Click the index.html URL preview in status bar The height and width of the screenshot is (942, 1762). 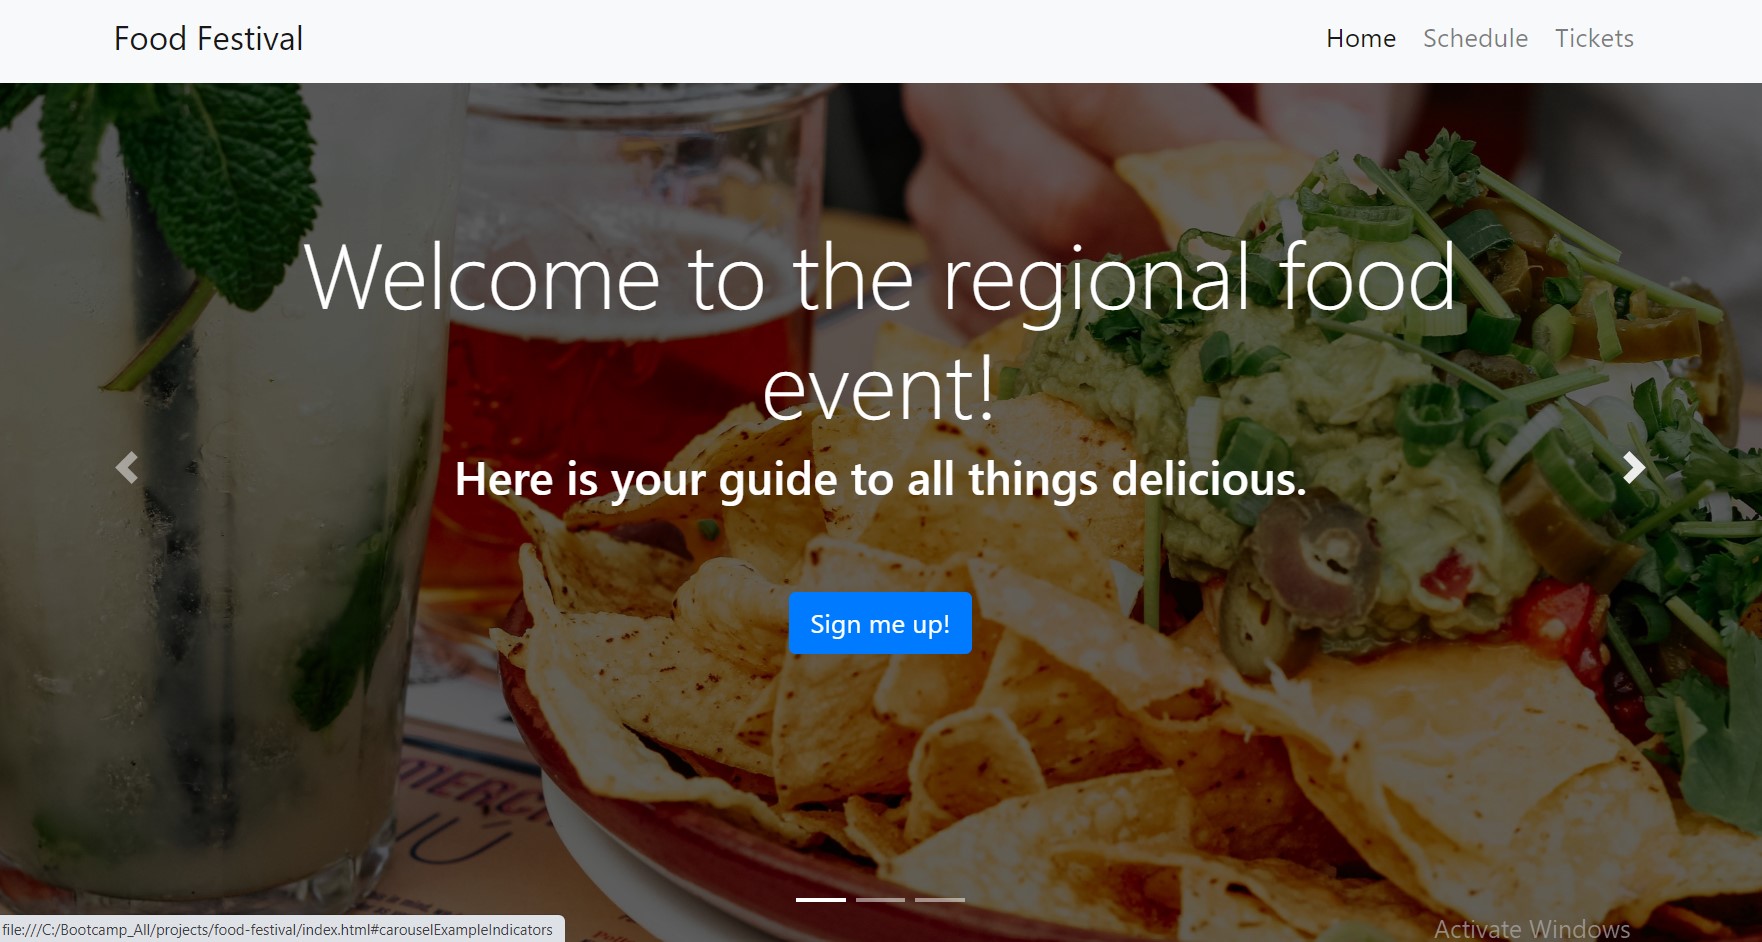coord(278,930)
